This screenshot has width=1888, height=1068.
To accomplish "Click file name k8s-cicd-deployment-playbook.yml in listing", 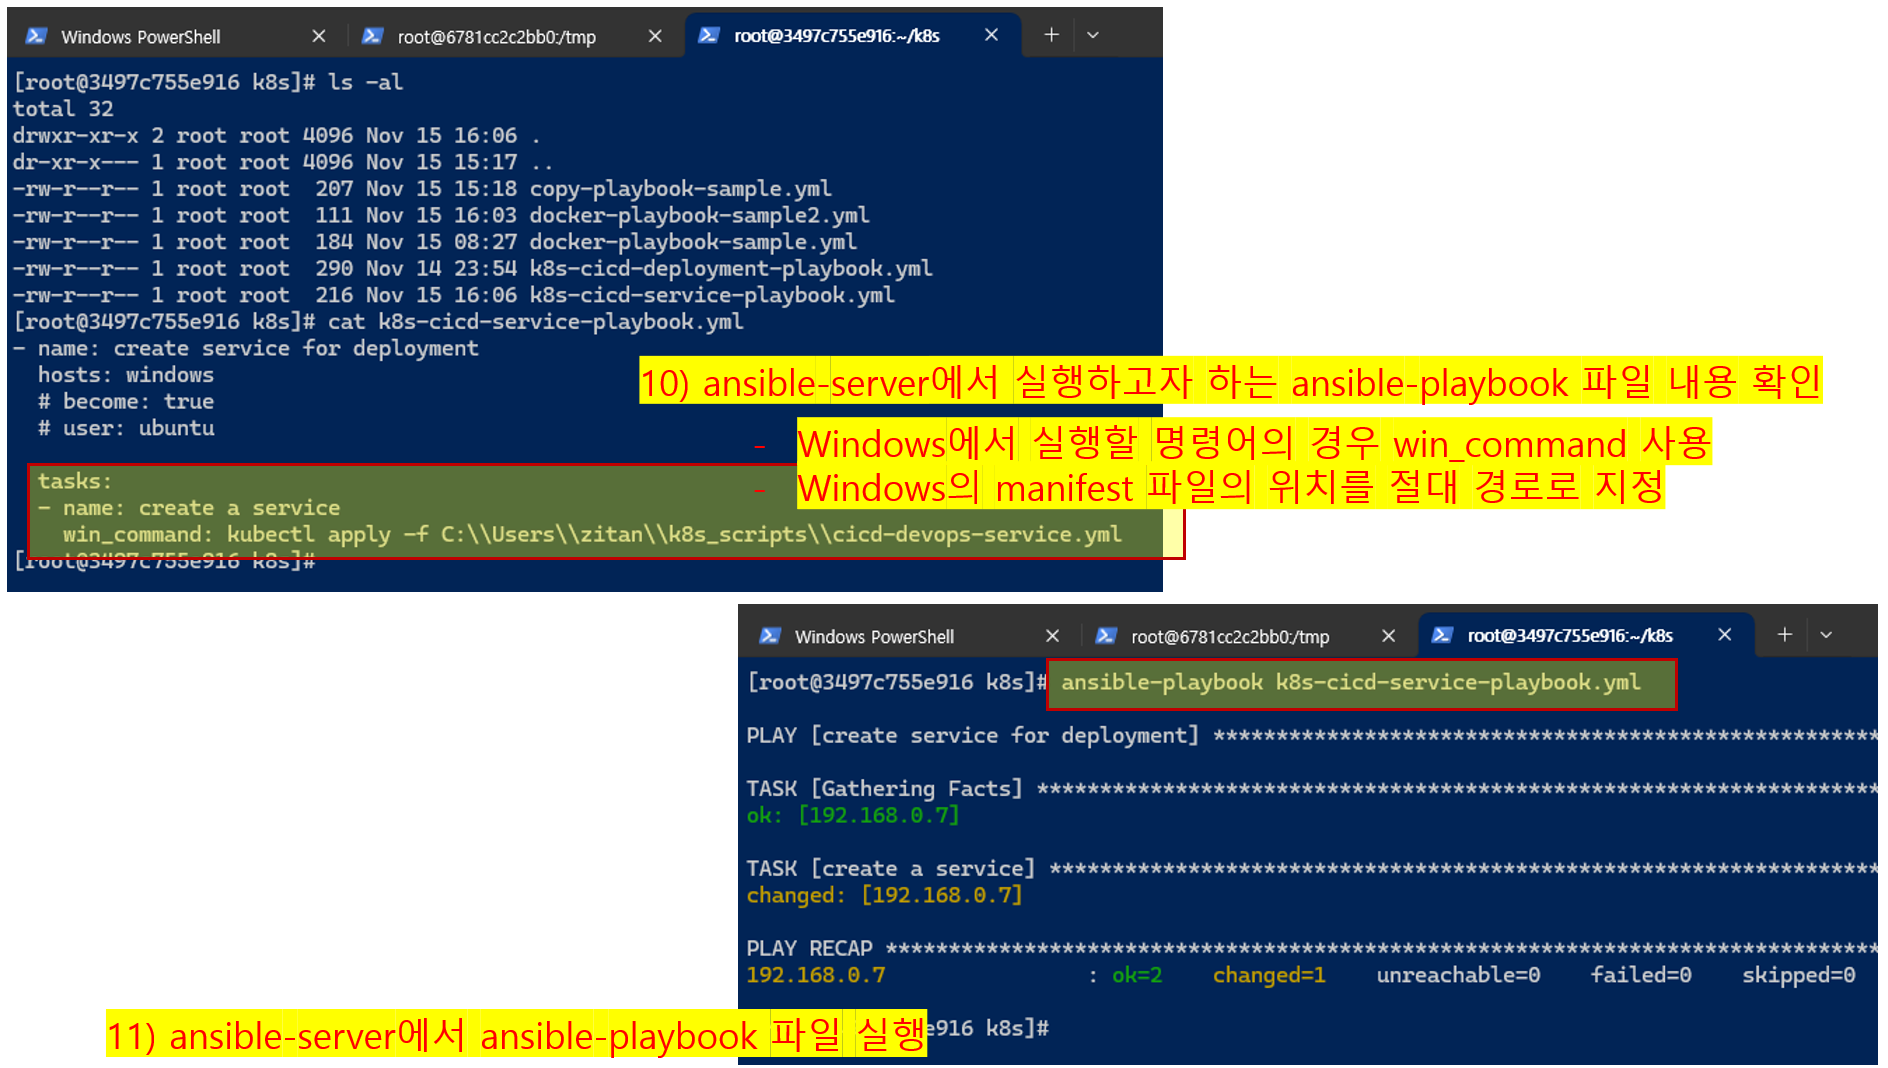I will (731, 268).
